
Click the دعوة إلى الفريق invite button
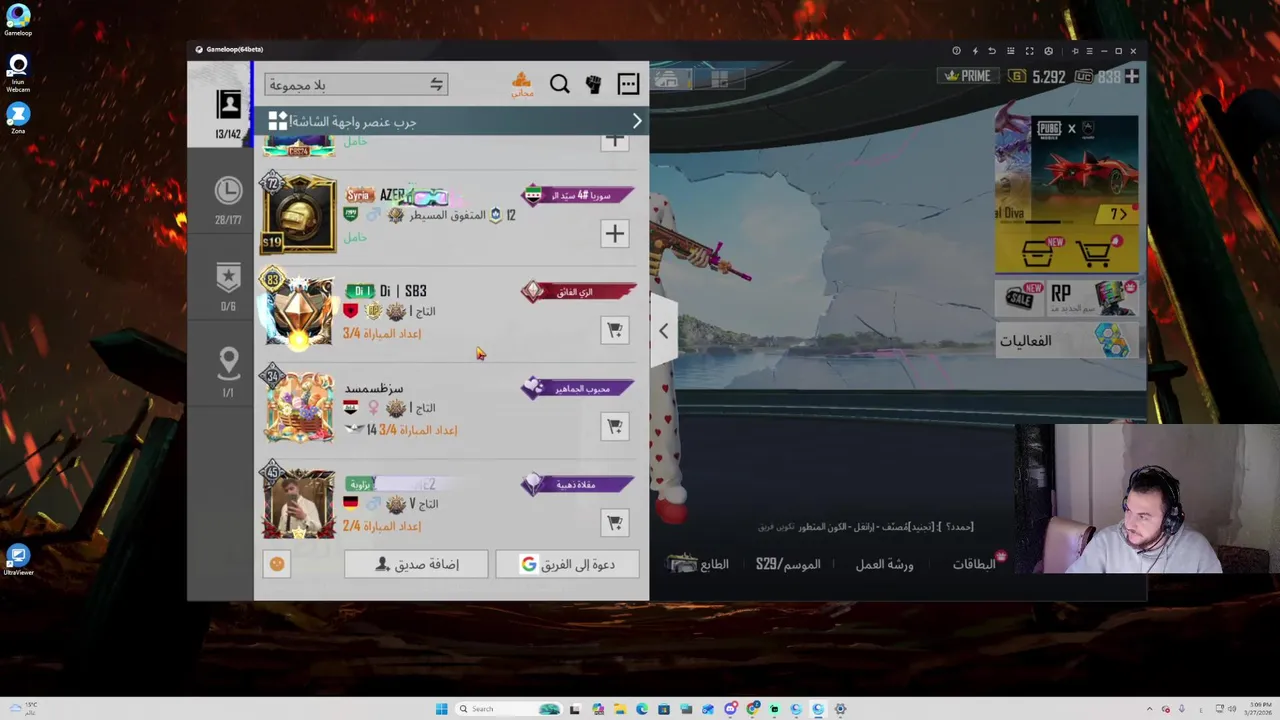click(568, 564)
